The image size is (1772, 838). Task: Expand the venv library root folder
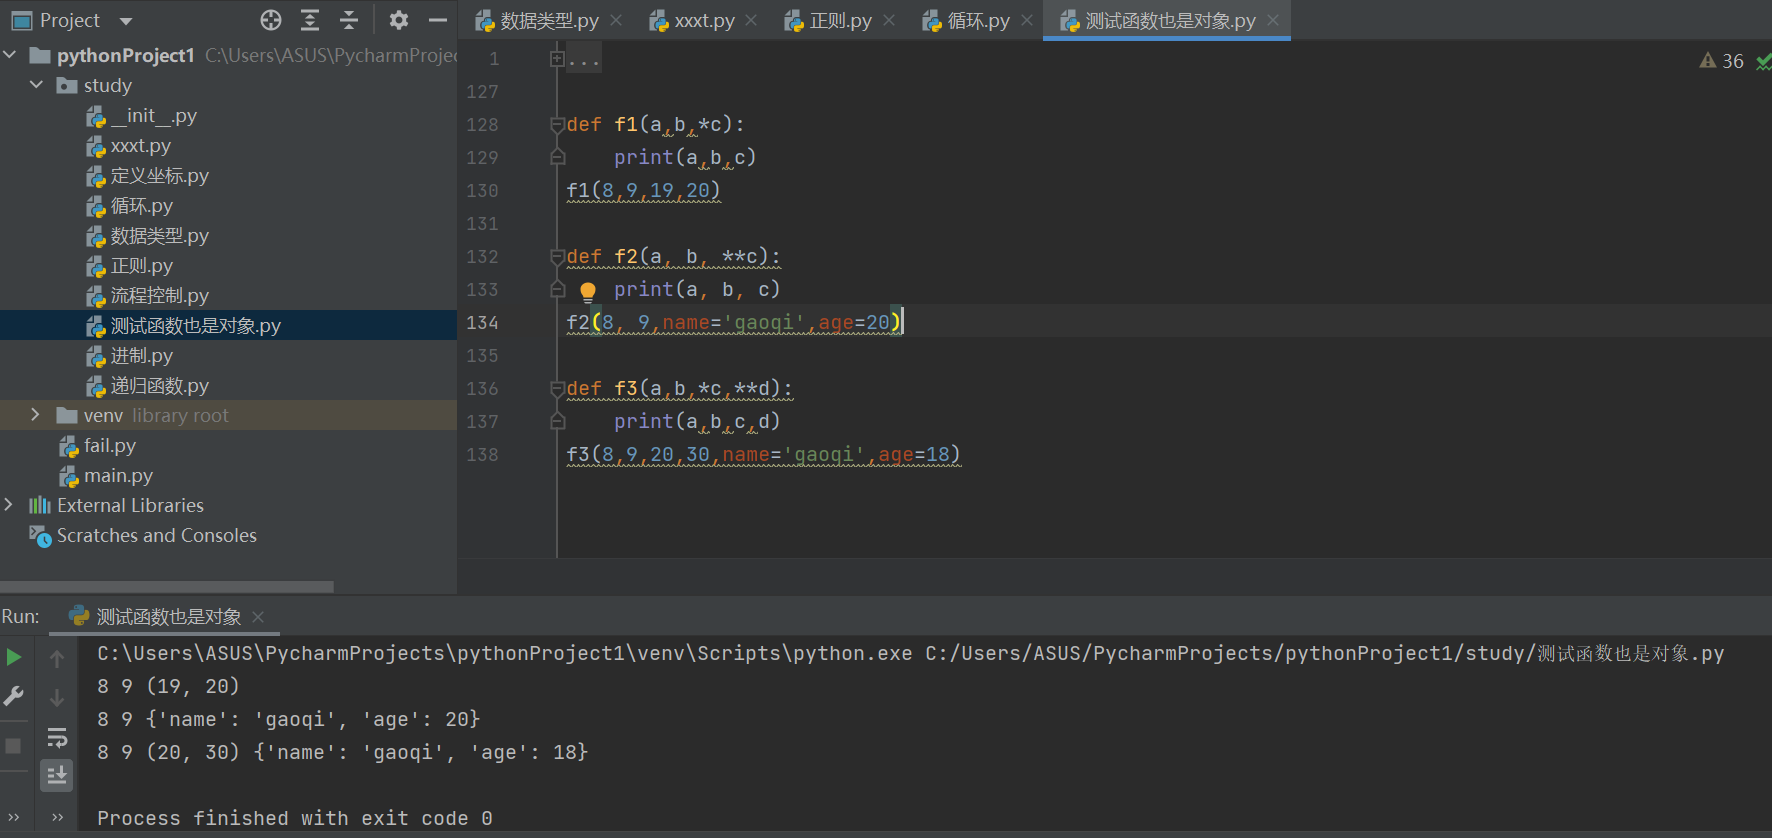[36, 415]
